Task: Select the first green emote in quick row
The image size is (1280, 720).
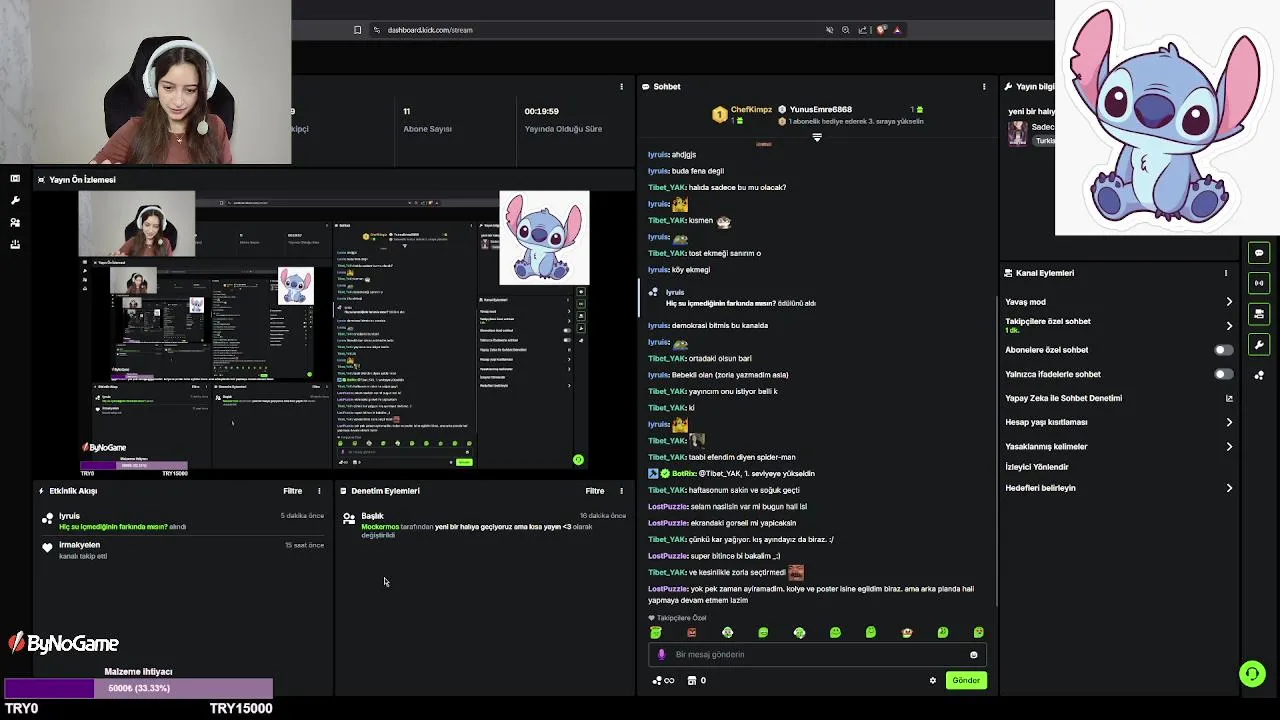Action: tap(656, 632)
